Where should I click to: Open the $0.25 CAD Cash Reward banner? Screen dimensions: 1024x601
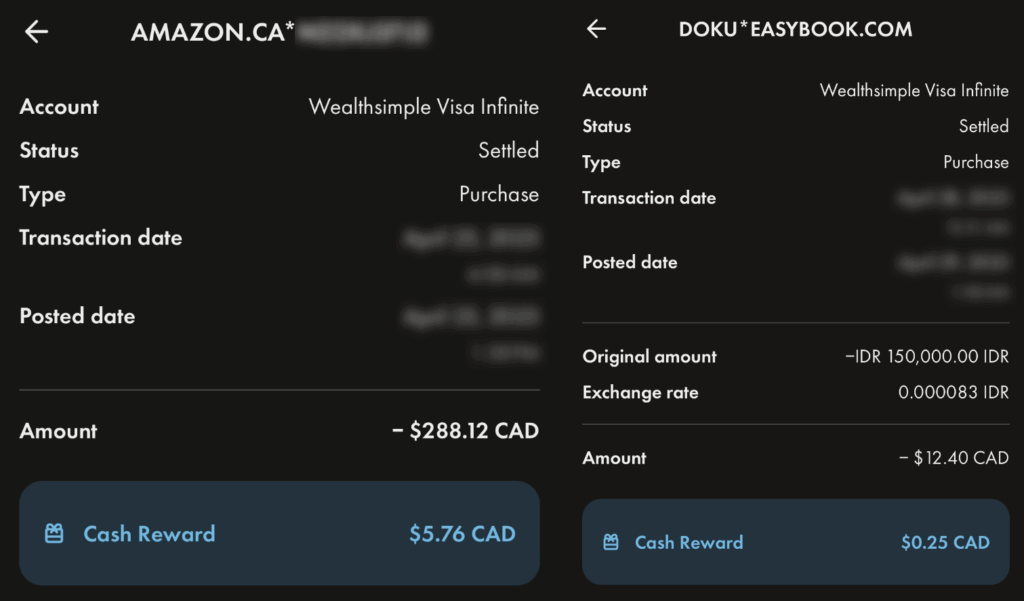795,542
